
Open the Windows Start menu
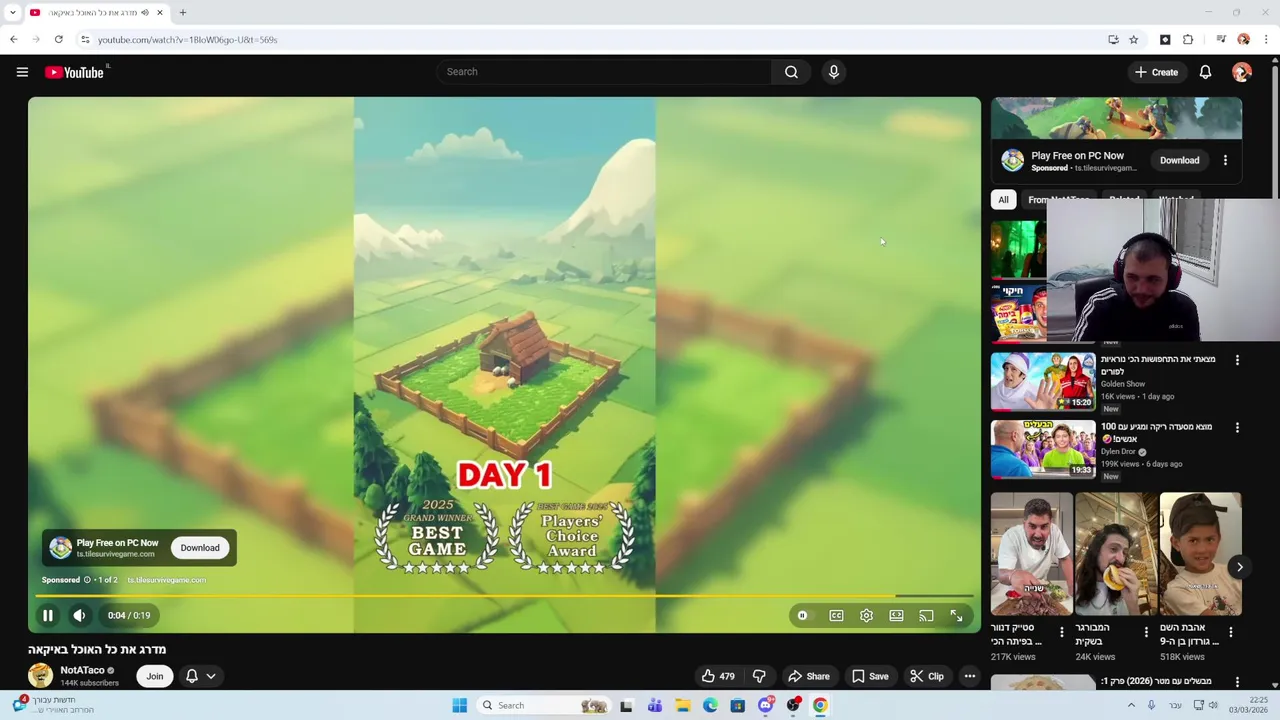pos(459,705)
